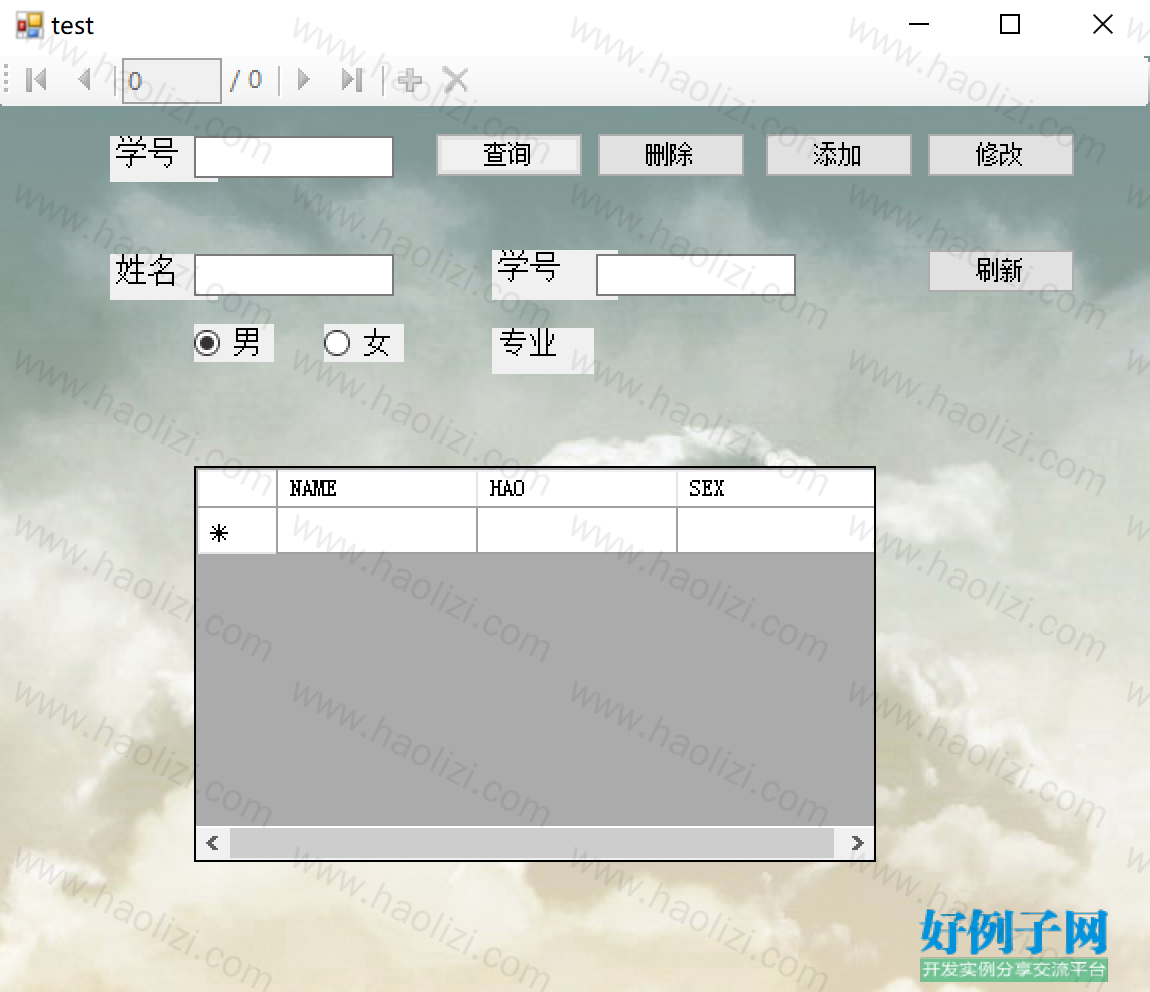This screenshot has height=992, width=1150.
Task: Click the 添加 button
Action: [x=838, y=155]
